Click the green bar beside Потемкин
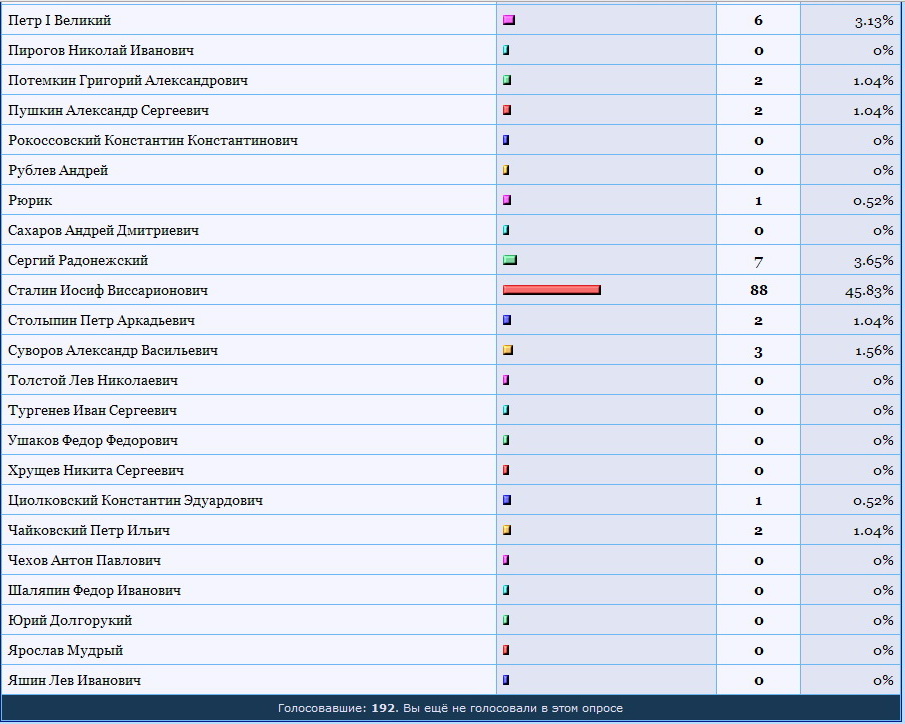This screenshot has height=724, width=905. tap(507, 80)
